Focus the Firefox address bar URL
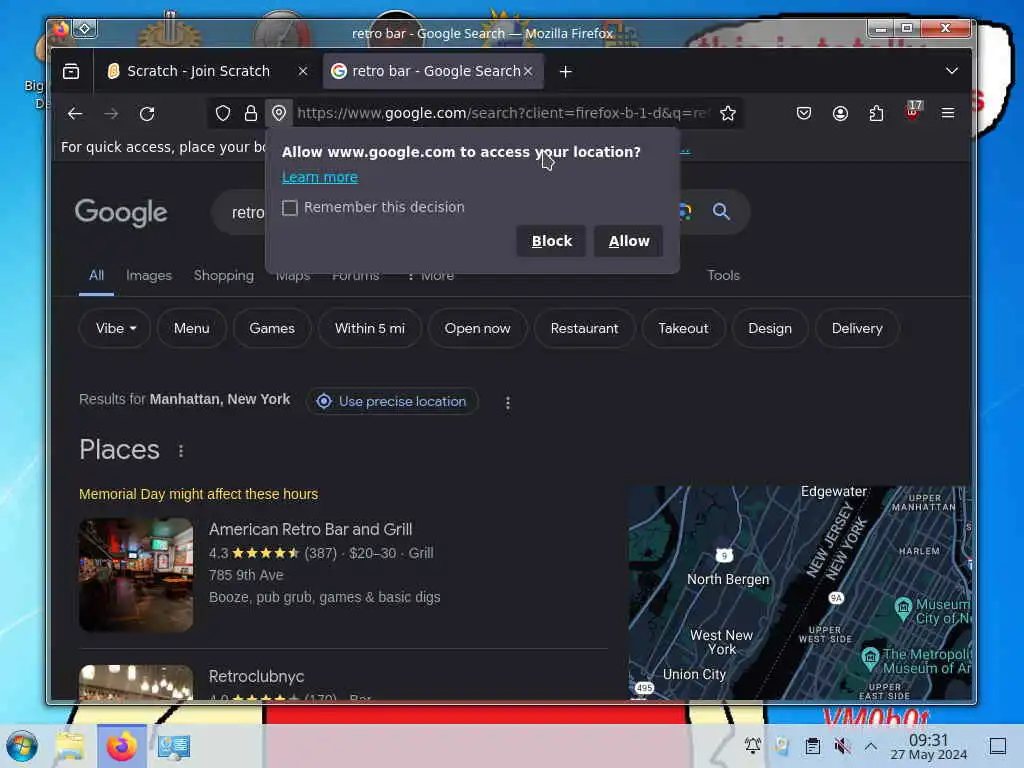 tap(503, 114)
